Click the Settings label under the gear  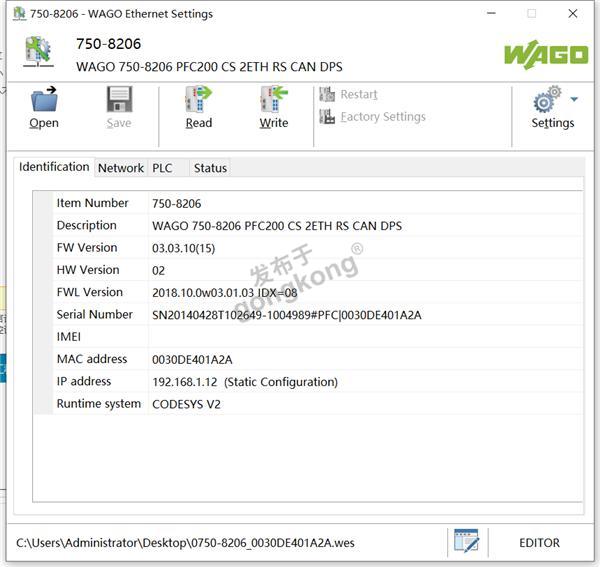point(553,123)
